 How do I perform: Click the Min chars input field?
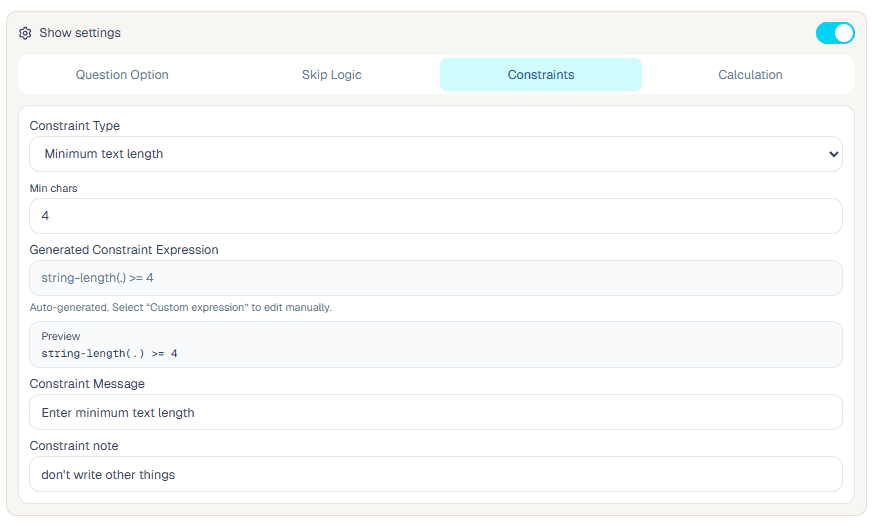(x=436, y=216)
